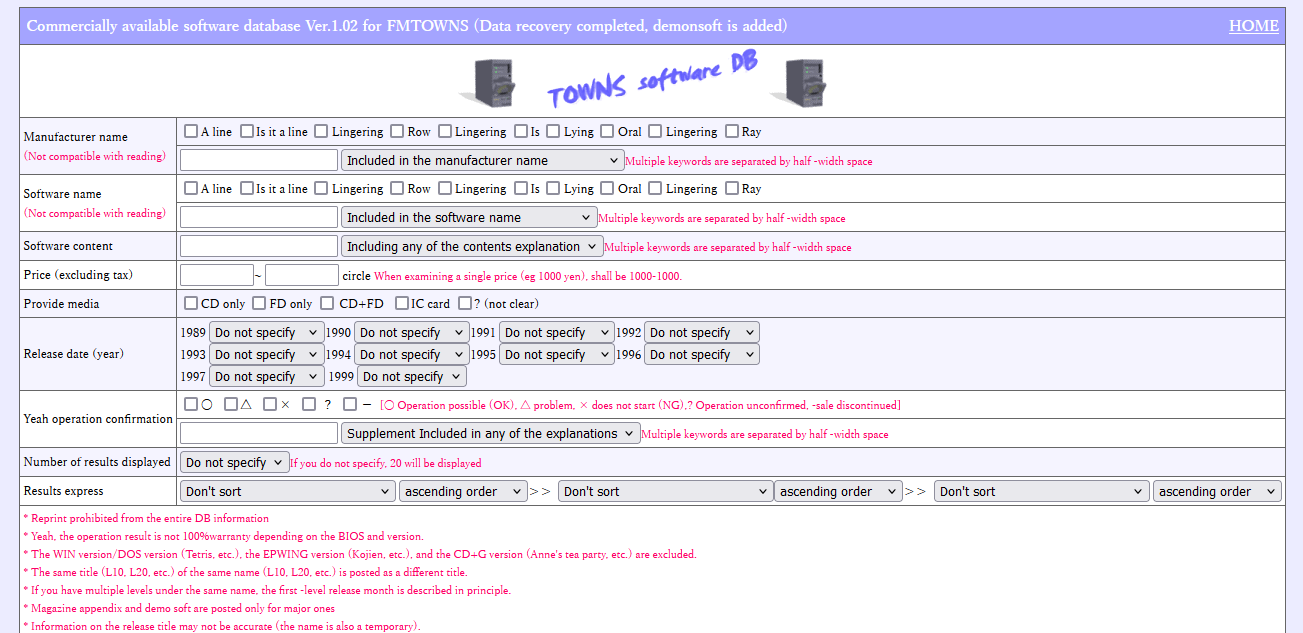Select 'CD only' media checkbox
This screenshot has width=1303, height=633.
tap(191, 303)
